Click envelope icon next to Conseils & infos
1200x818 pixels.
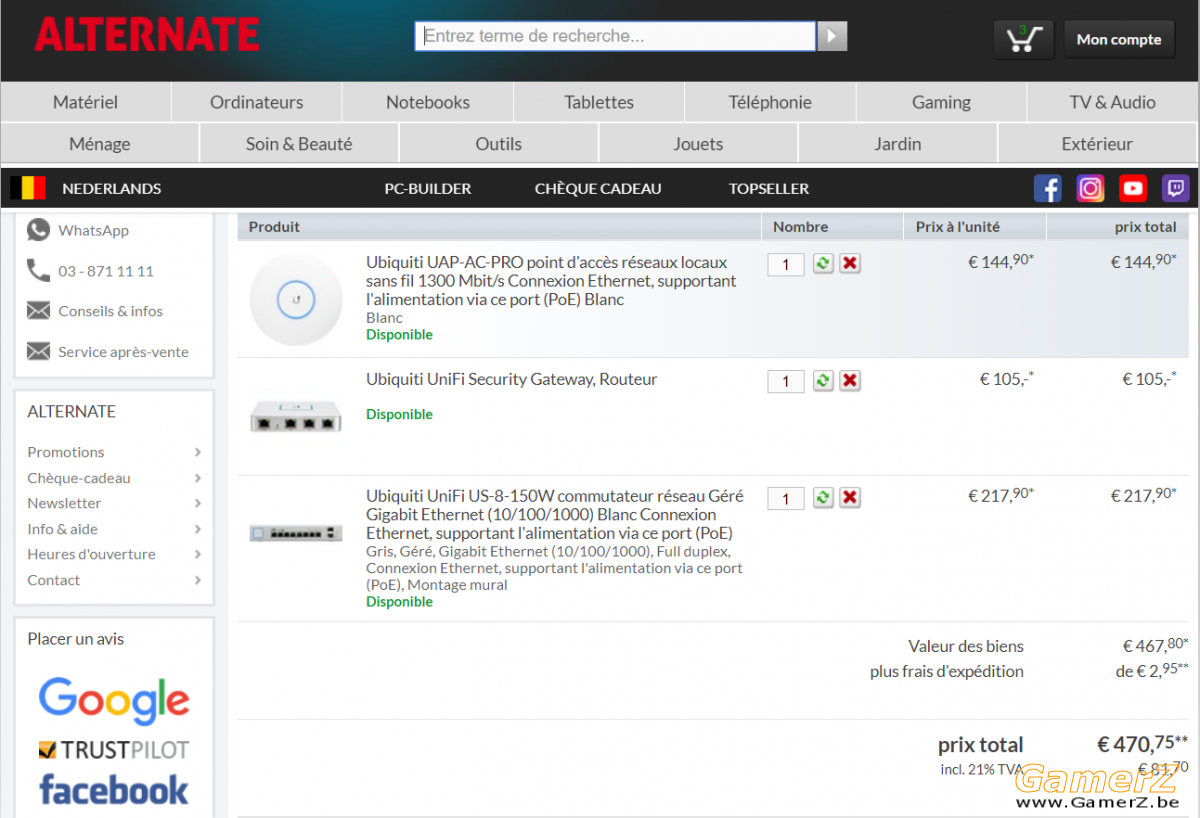38,311
